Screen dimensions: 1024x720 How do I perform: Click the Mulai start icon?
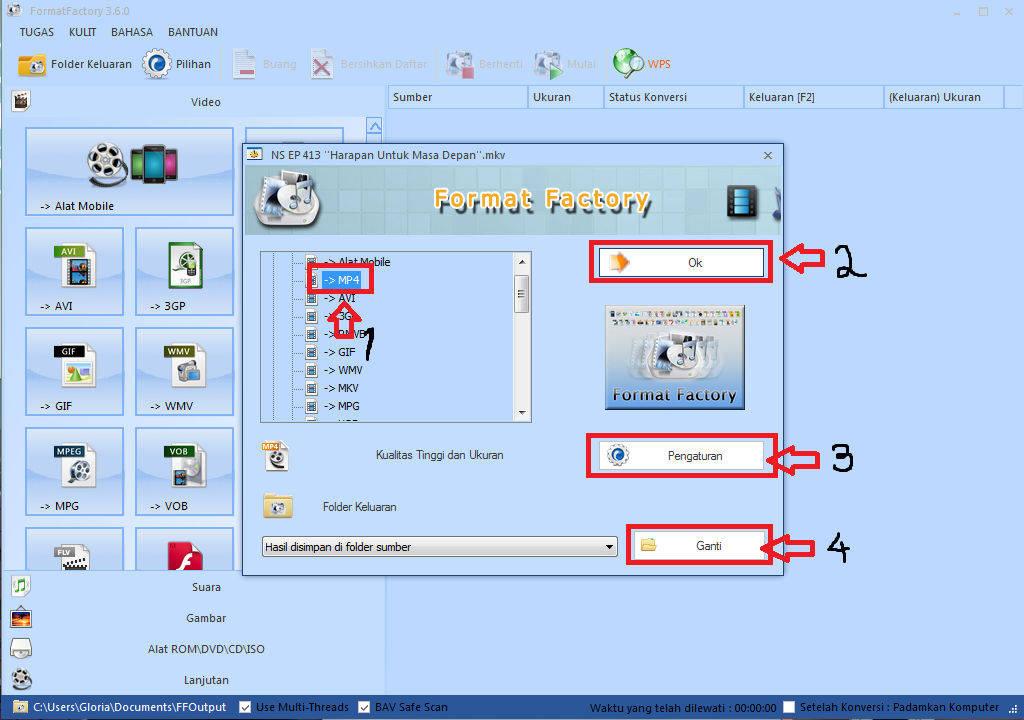pyautogui.click(x=548, y=64)
